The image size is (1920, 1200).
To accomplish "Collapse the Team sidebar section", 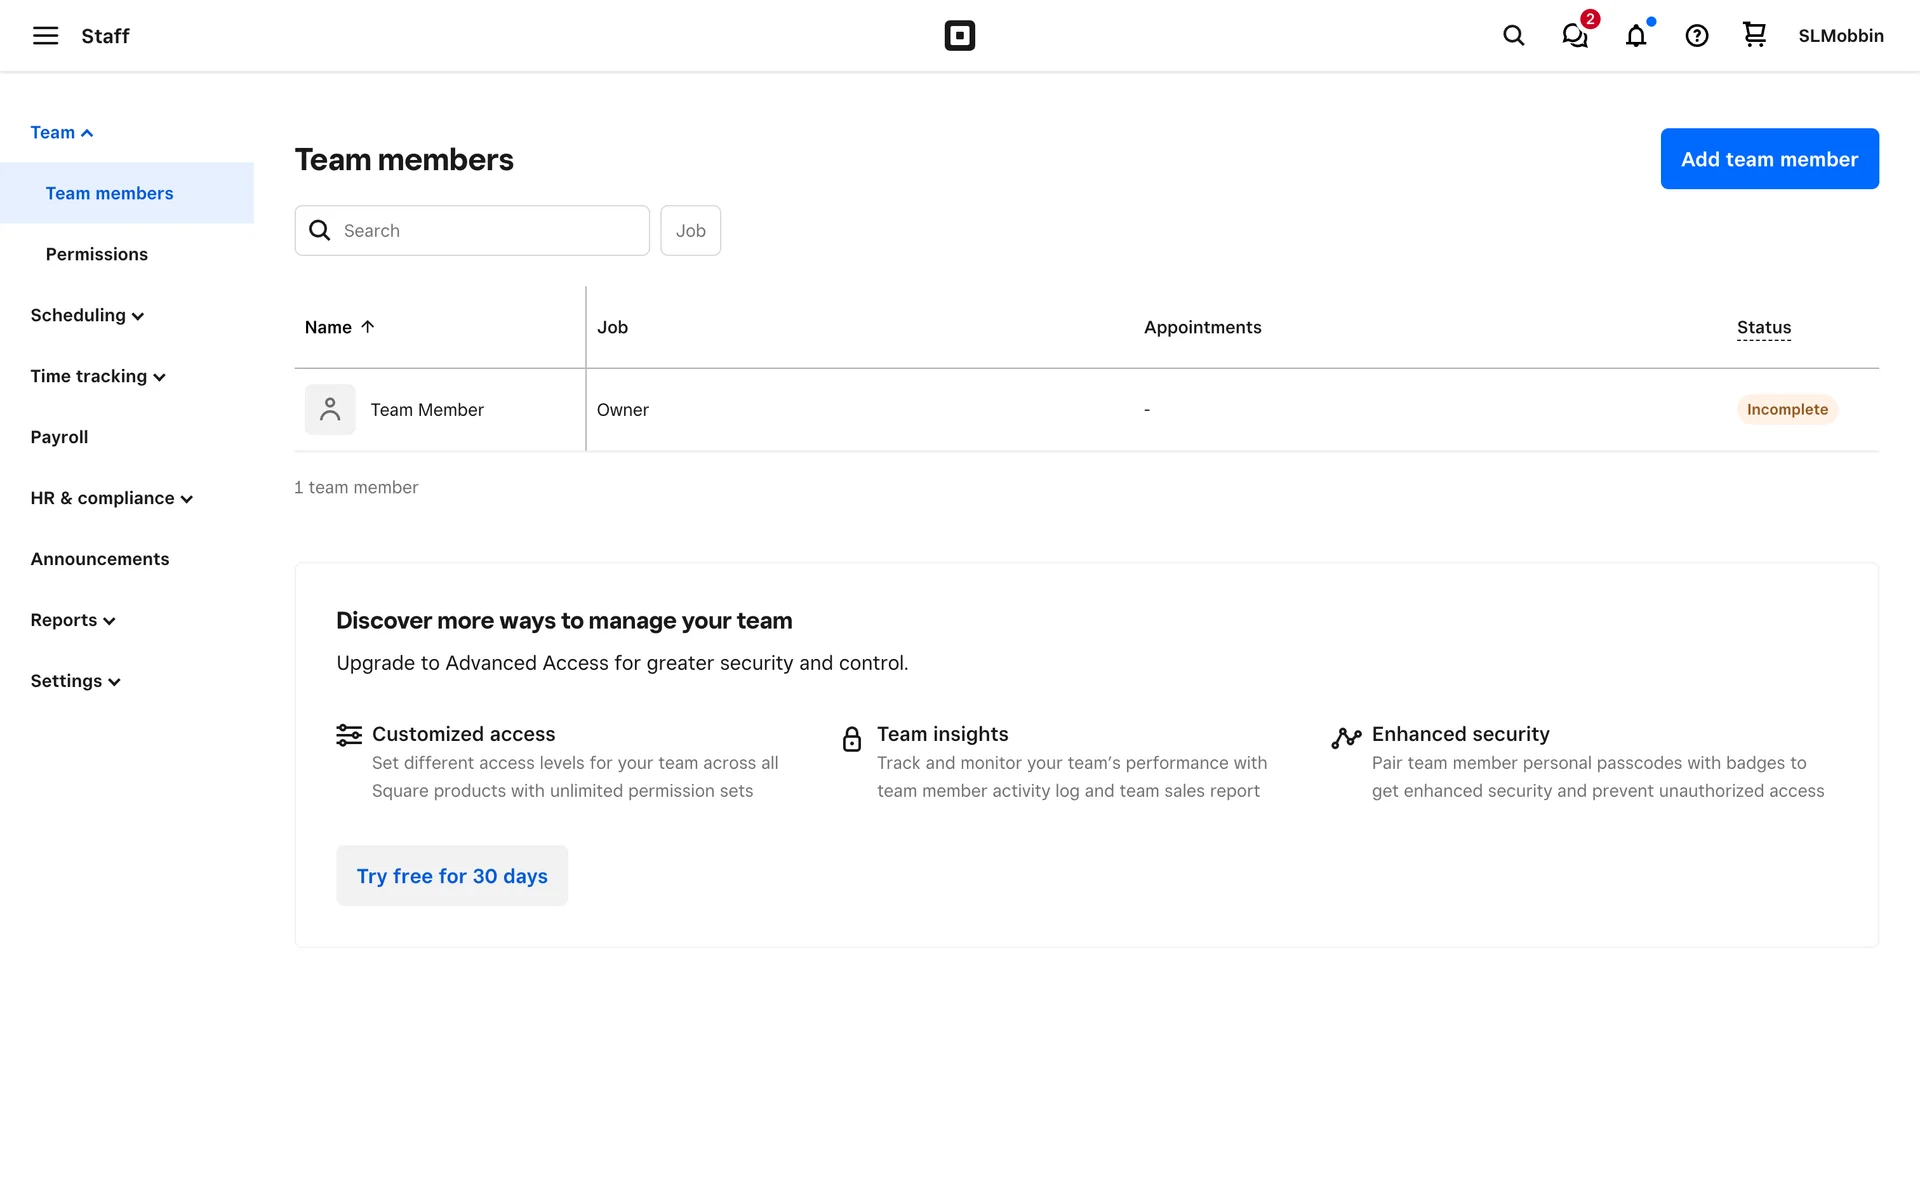I will (x=62, y=133).
